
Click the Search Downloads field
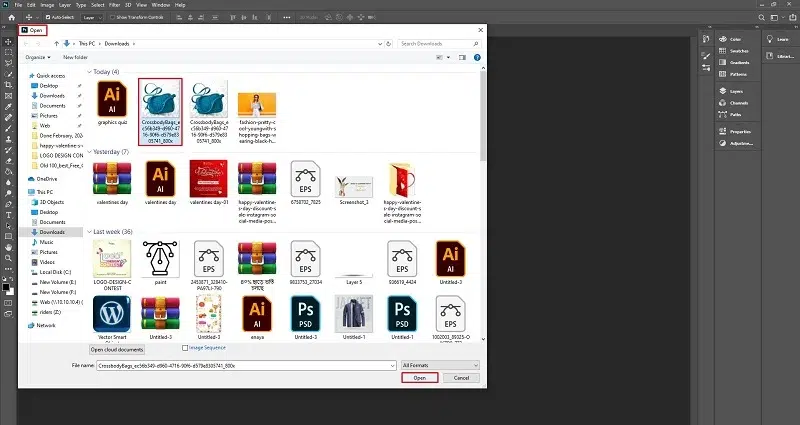[x=439, y=44]
